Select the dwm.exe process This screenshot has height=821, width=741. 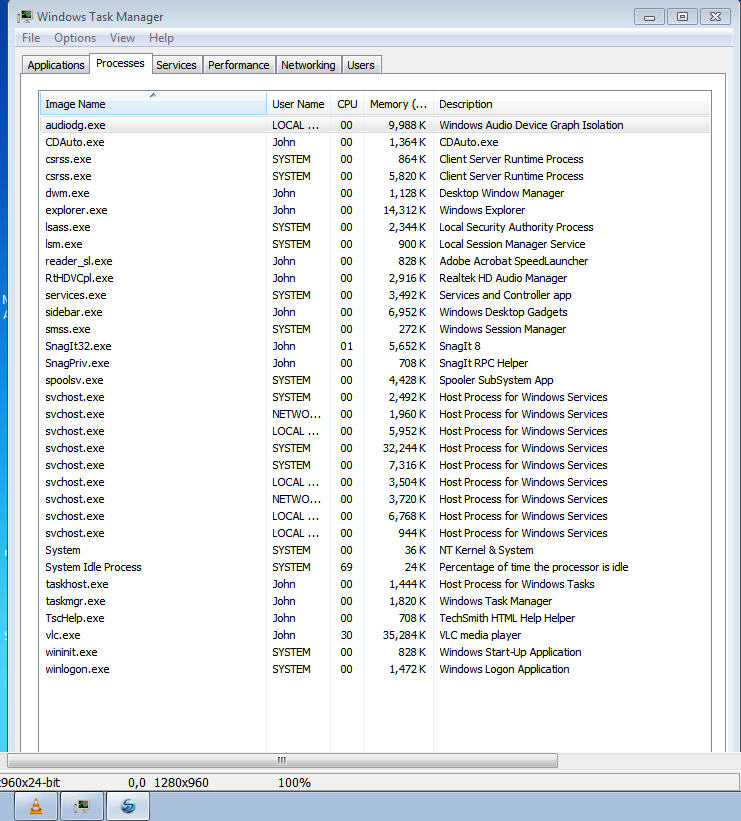(x=375, y=193)
